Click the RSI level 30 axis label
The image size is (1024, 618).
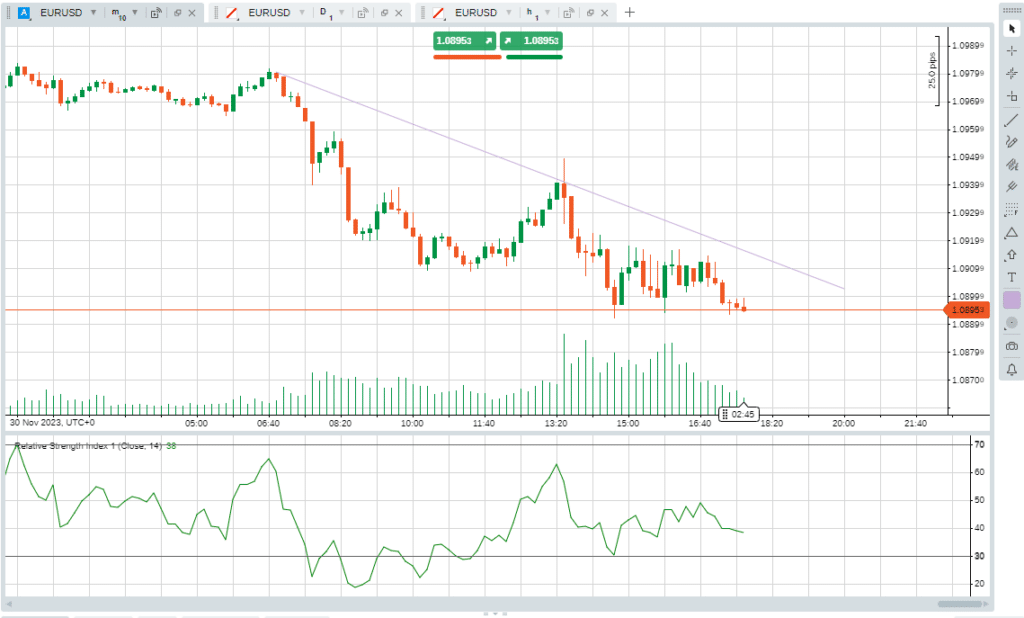coord(979,556)
